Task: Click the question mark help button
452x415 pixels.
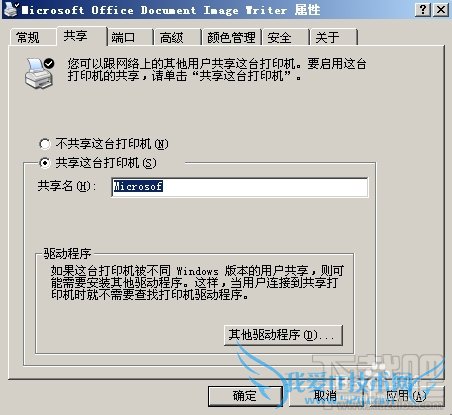Action: 423,9
